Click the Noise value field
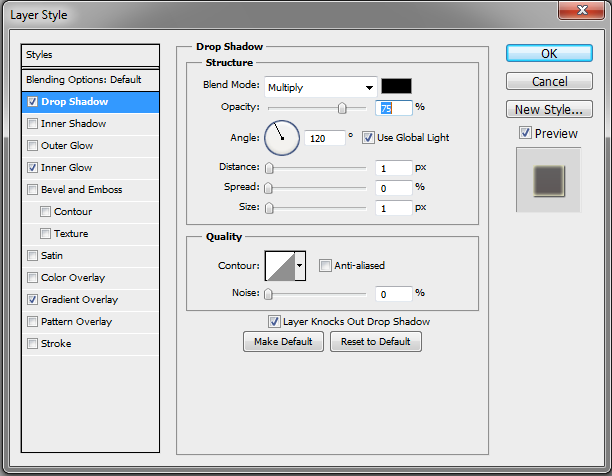 click(x=393, y=294)
